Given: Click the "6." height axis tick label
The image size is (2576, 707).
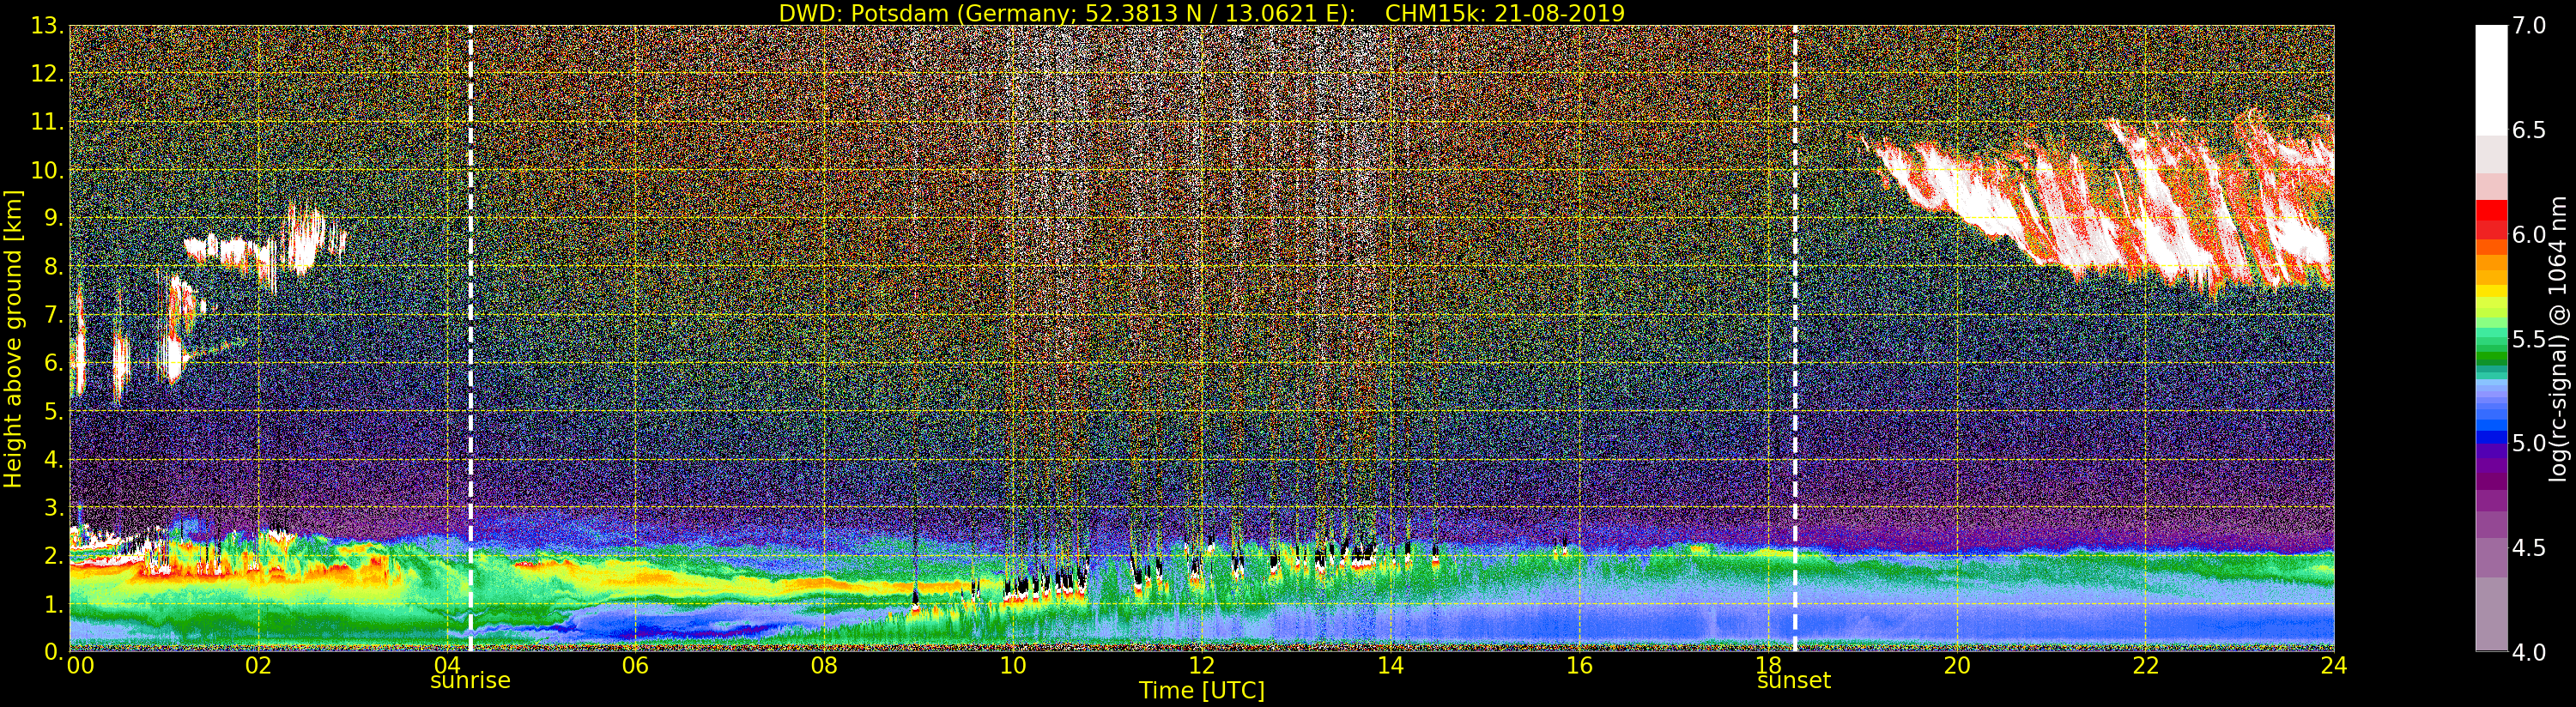Looking at the screenshot, I should click(x=53, y=363).
